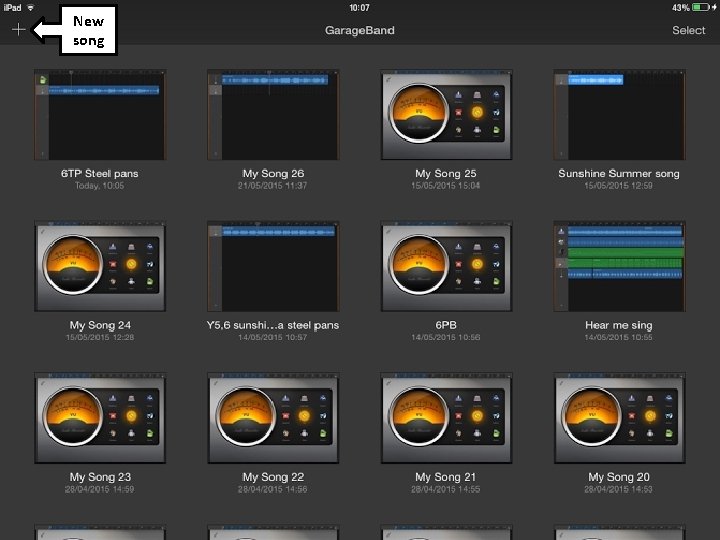Open the My Song 26 thumbnail

(x=273, y=115)
